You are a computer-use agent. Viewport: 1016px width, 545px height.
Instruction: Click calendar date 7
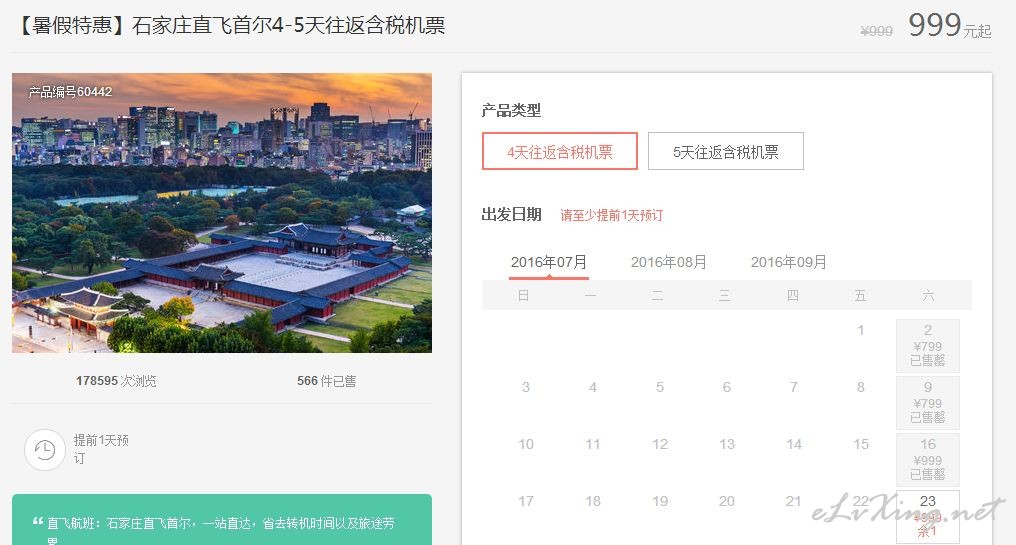click(x=794, y=388)
